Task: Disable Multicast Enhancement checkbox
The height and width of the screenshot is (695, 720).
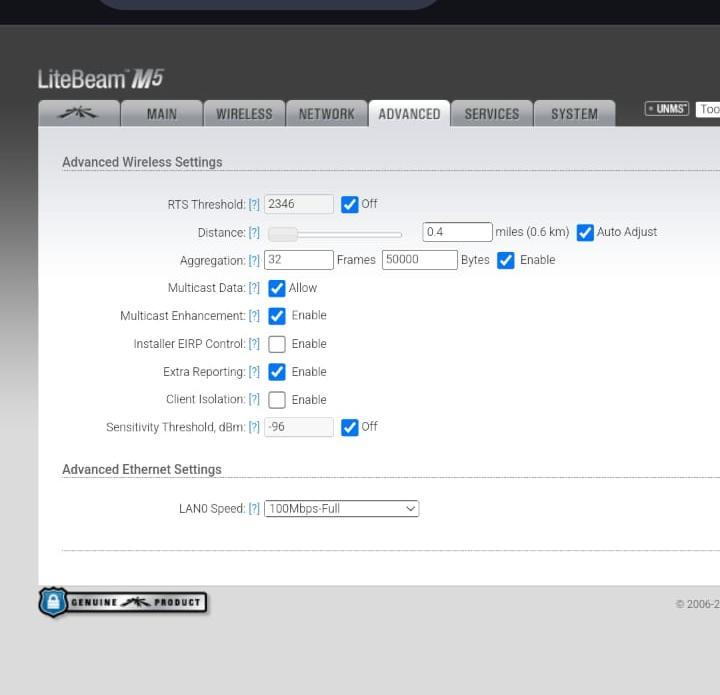Action: [277, 316]
